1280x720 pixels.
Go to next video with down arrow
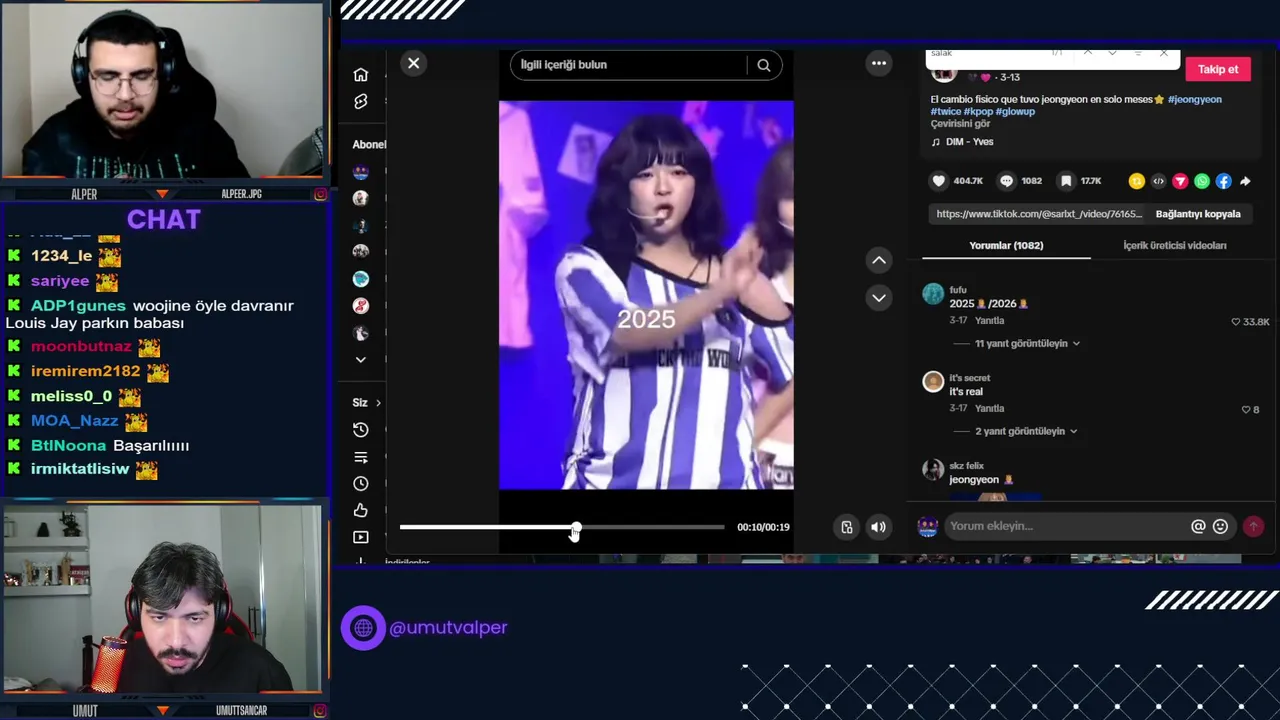879,298
